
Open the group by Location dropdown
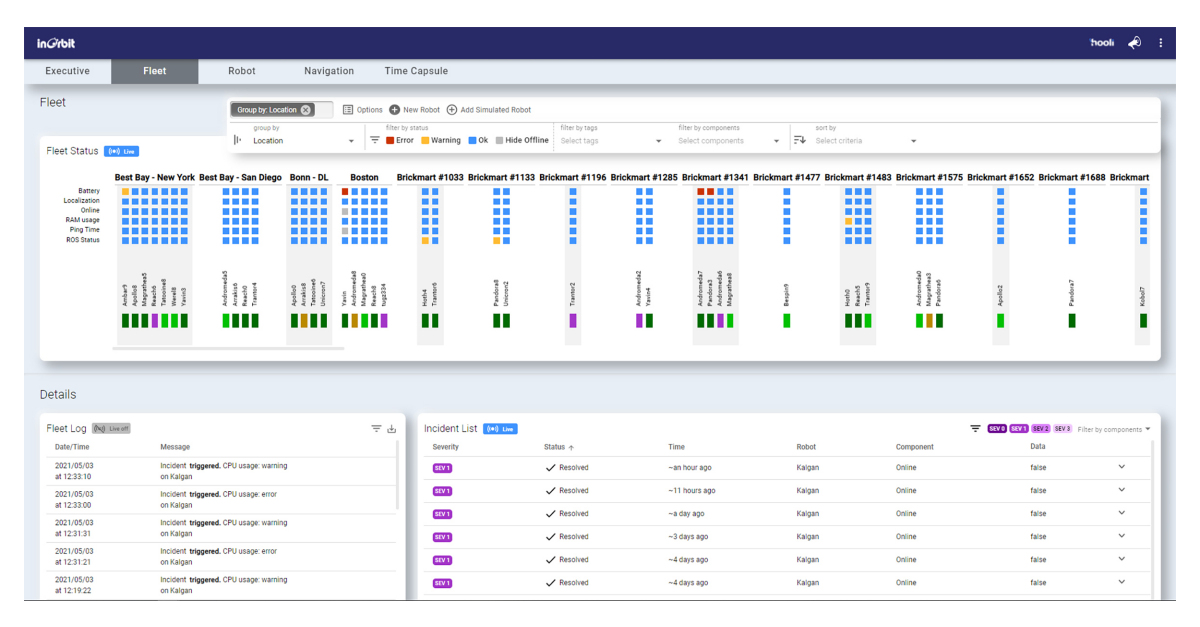point(304,141)
